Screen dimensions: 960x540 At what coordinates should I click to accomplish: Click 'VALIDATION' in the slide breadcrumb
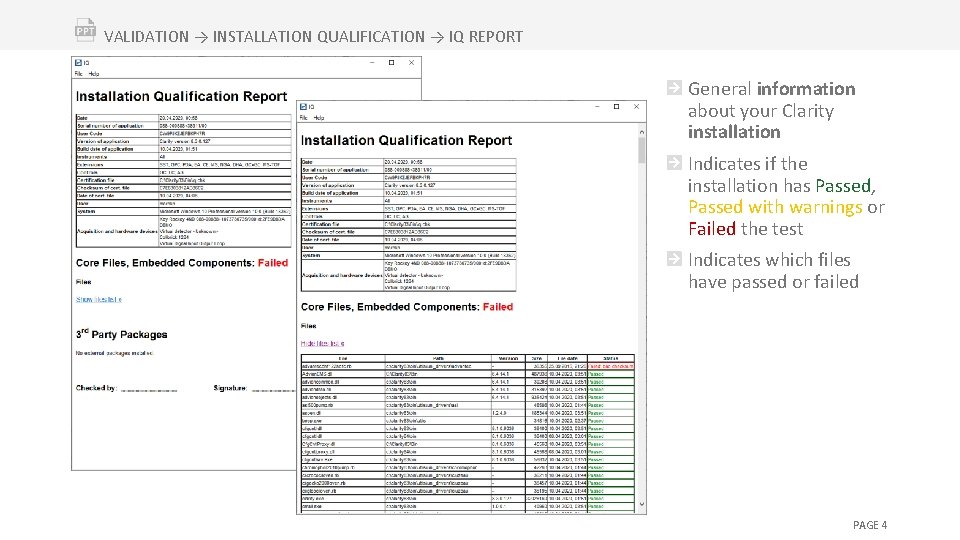pos(146,37)
